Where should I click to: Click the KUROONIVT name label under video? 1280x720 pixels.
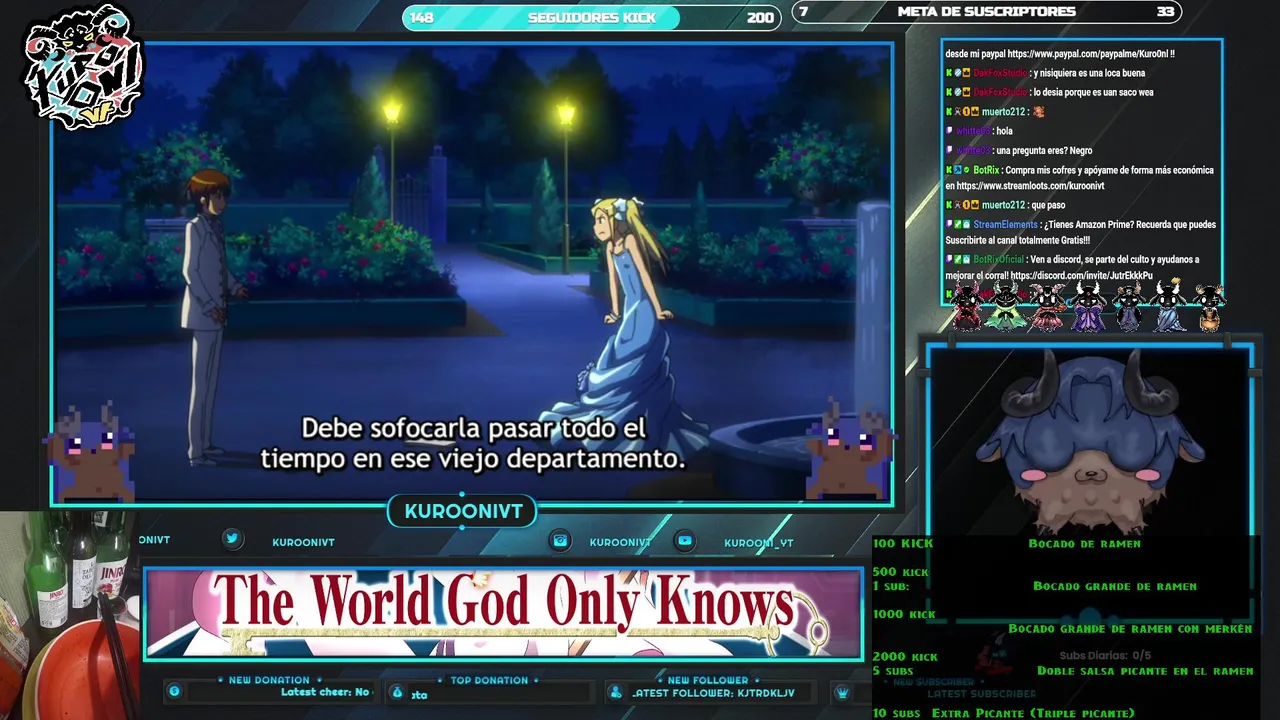coord(463,511)
